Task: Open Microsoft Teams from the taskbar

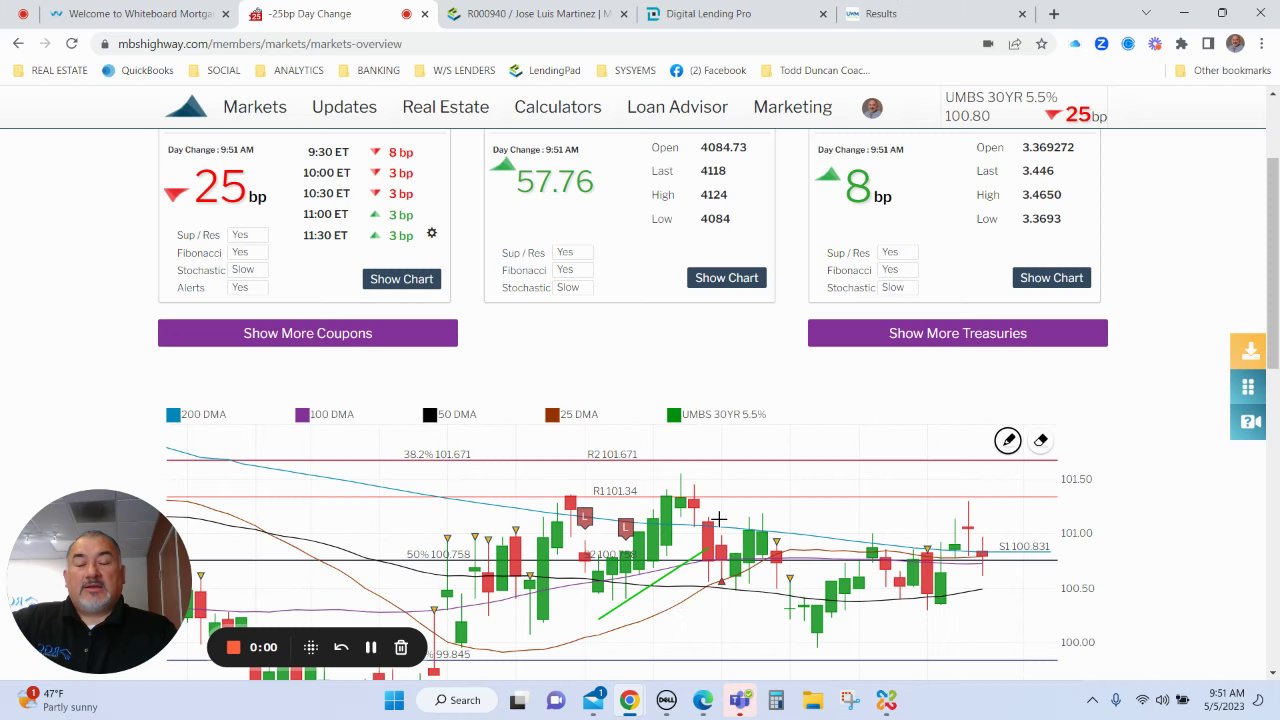Action: point(739,700)
